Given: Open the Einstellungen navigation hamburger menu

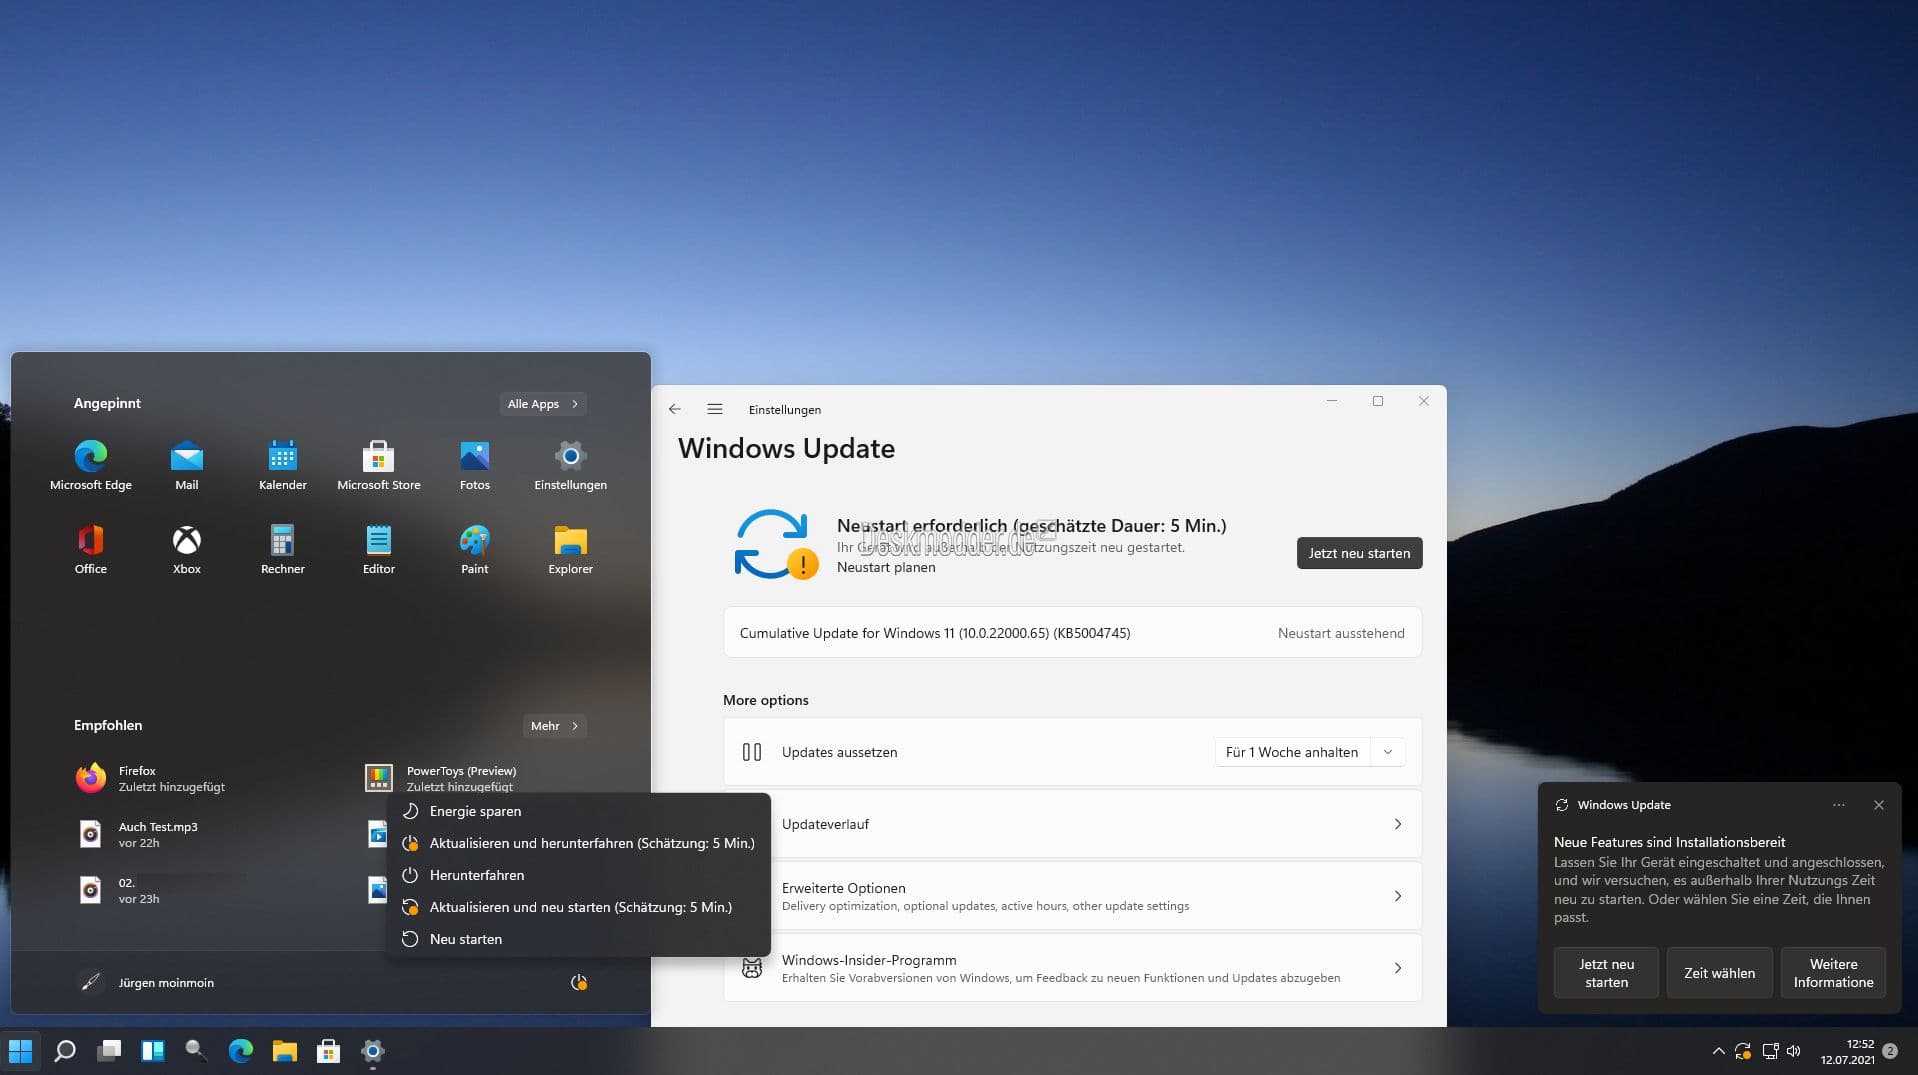Looking at the screenshot, I should pos(715,409).
